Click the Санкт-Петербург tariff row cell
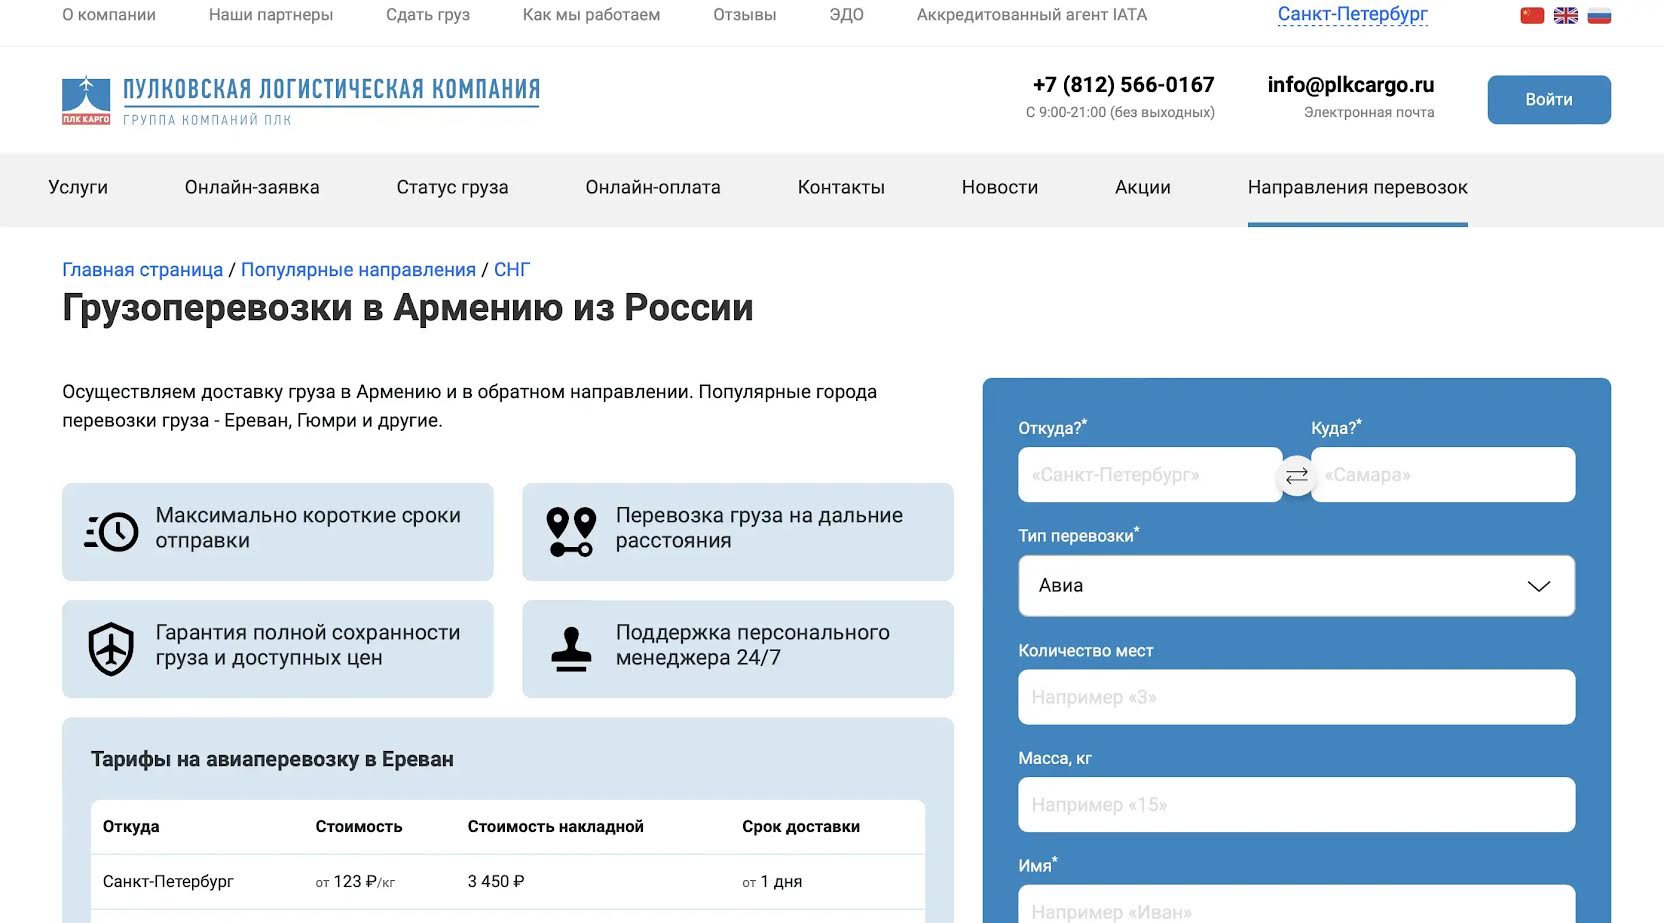Image resolution: width=1664 pixels, height=923 pixels. click(168, 882)
